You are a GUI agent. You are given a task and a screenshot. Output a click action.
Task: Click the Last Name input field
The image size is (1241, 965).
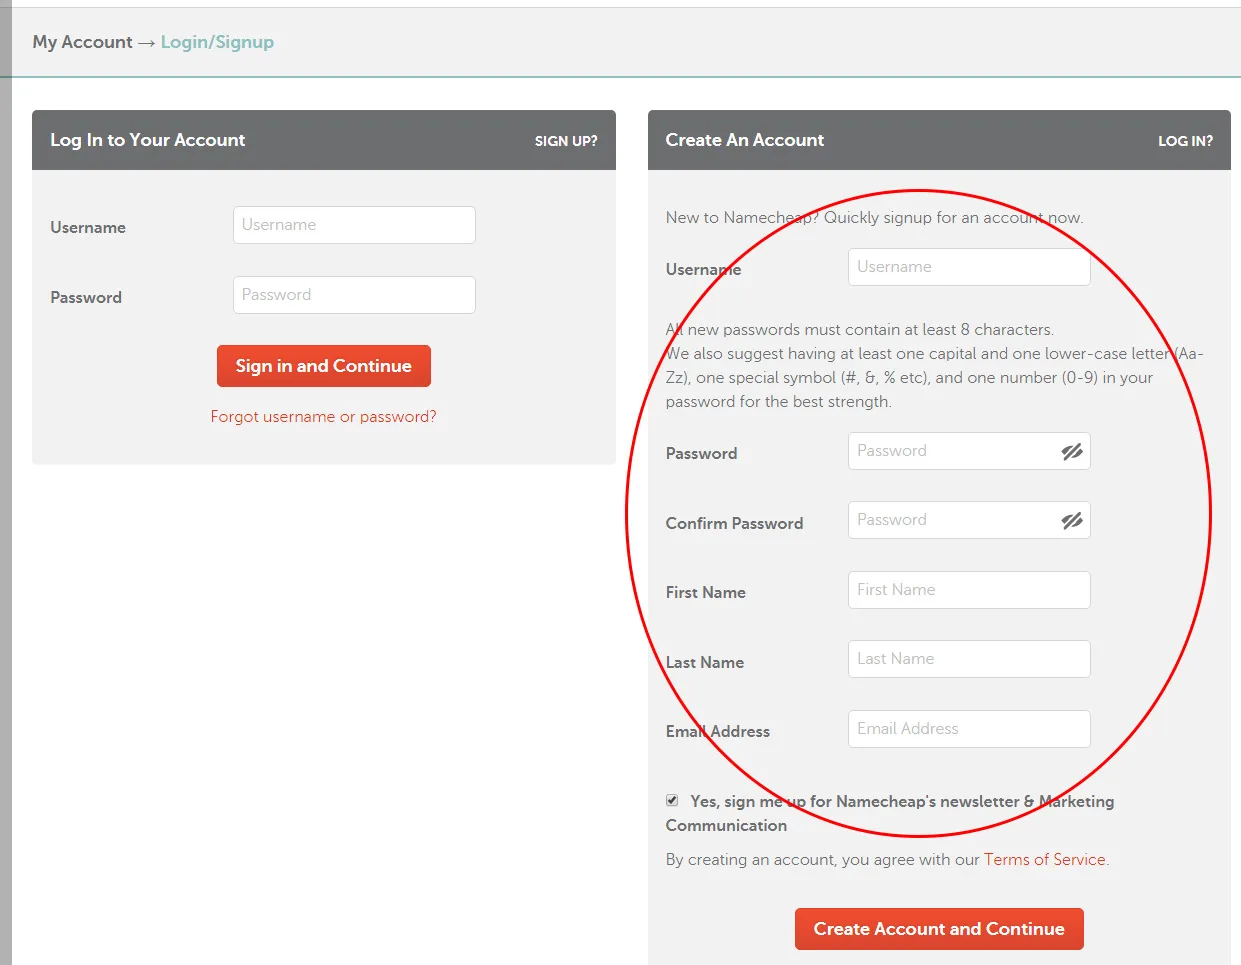968,658
